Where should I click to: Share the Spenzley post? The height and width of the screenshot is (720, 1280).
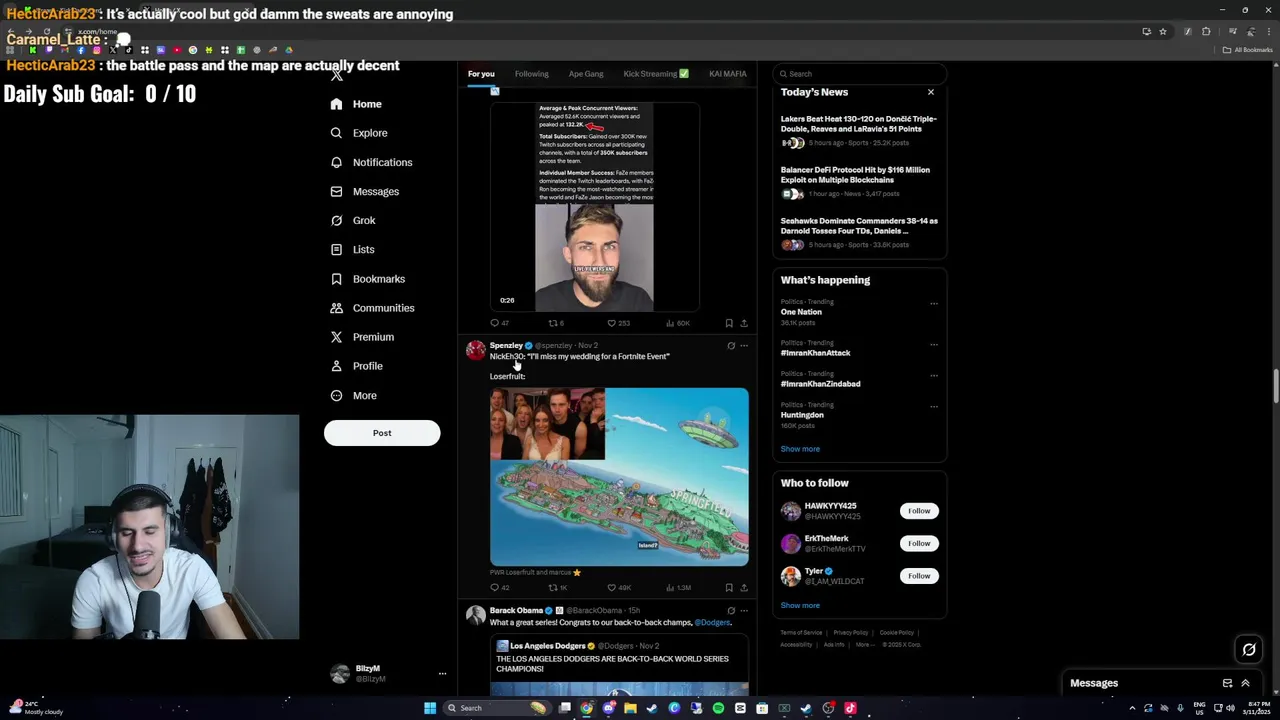pyautogui.click(x=743, y=588)
